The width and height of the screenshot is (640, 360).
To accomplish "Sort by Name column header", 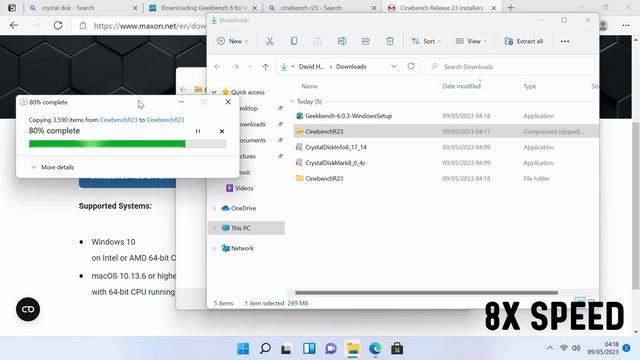I will 309,86.
